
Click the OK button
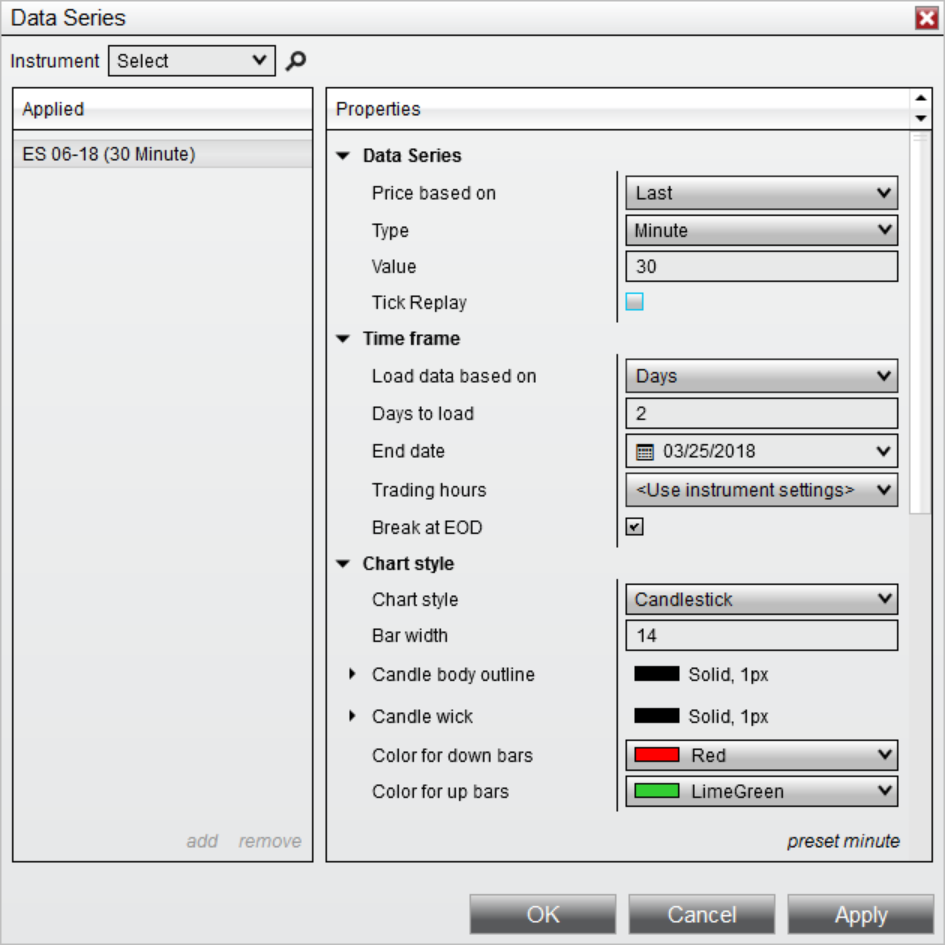(543, 914)
